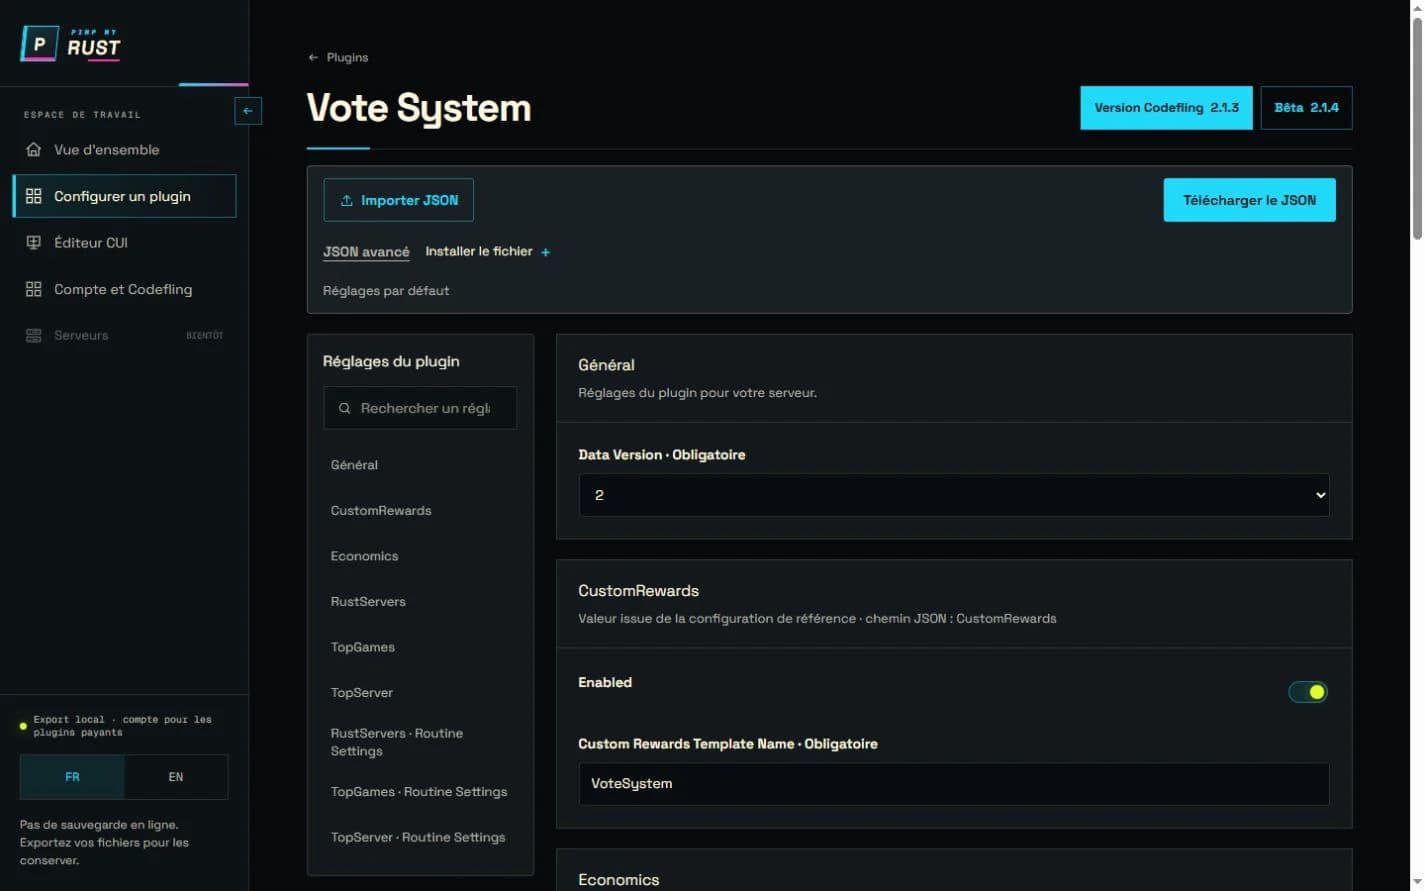Click the Vote System page title

tap(419, 108)
